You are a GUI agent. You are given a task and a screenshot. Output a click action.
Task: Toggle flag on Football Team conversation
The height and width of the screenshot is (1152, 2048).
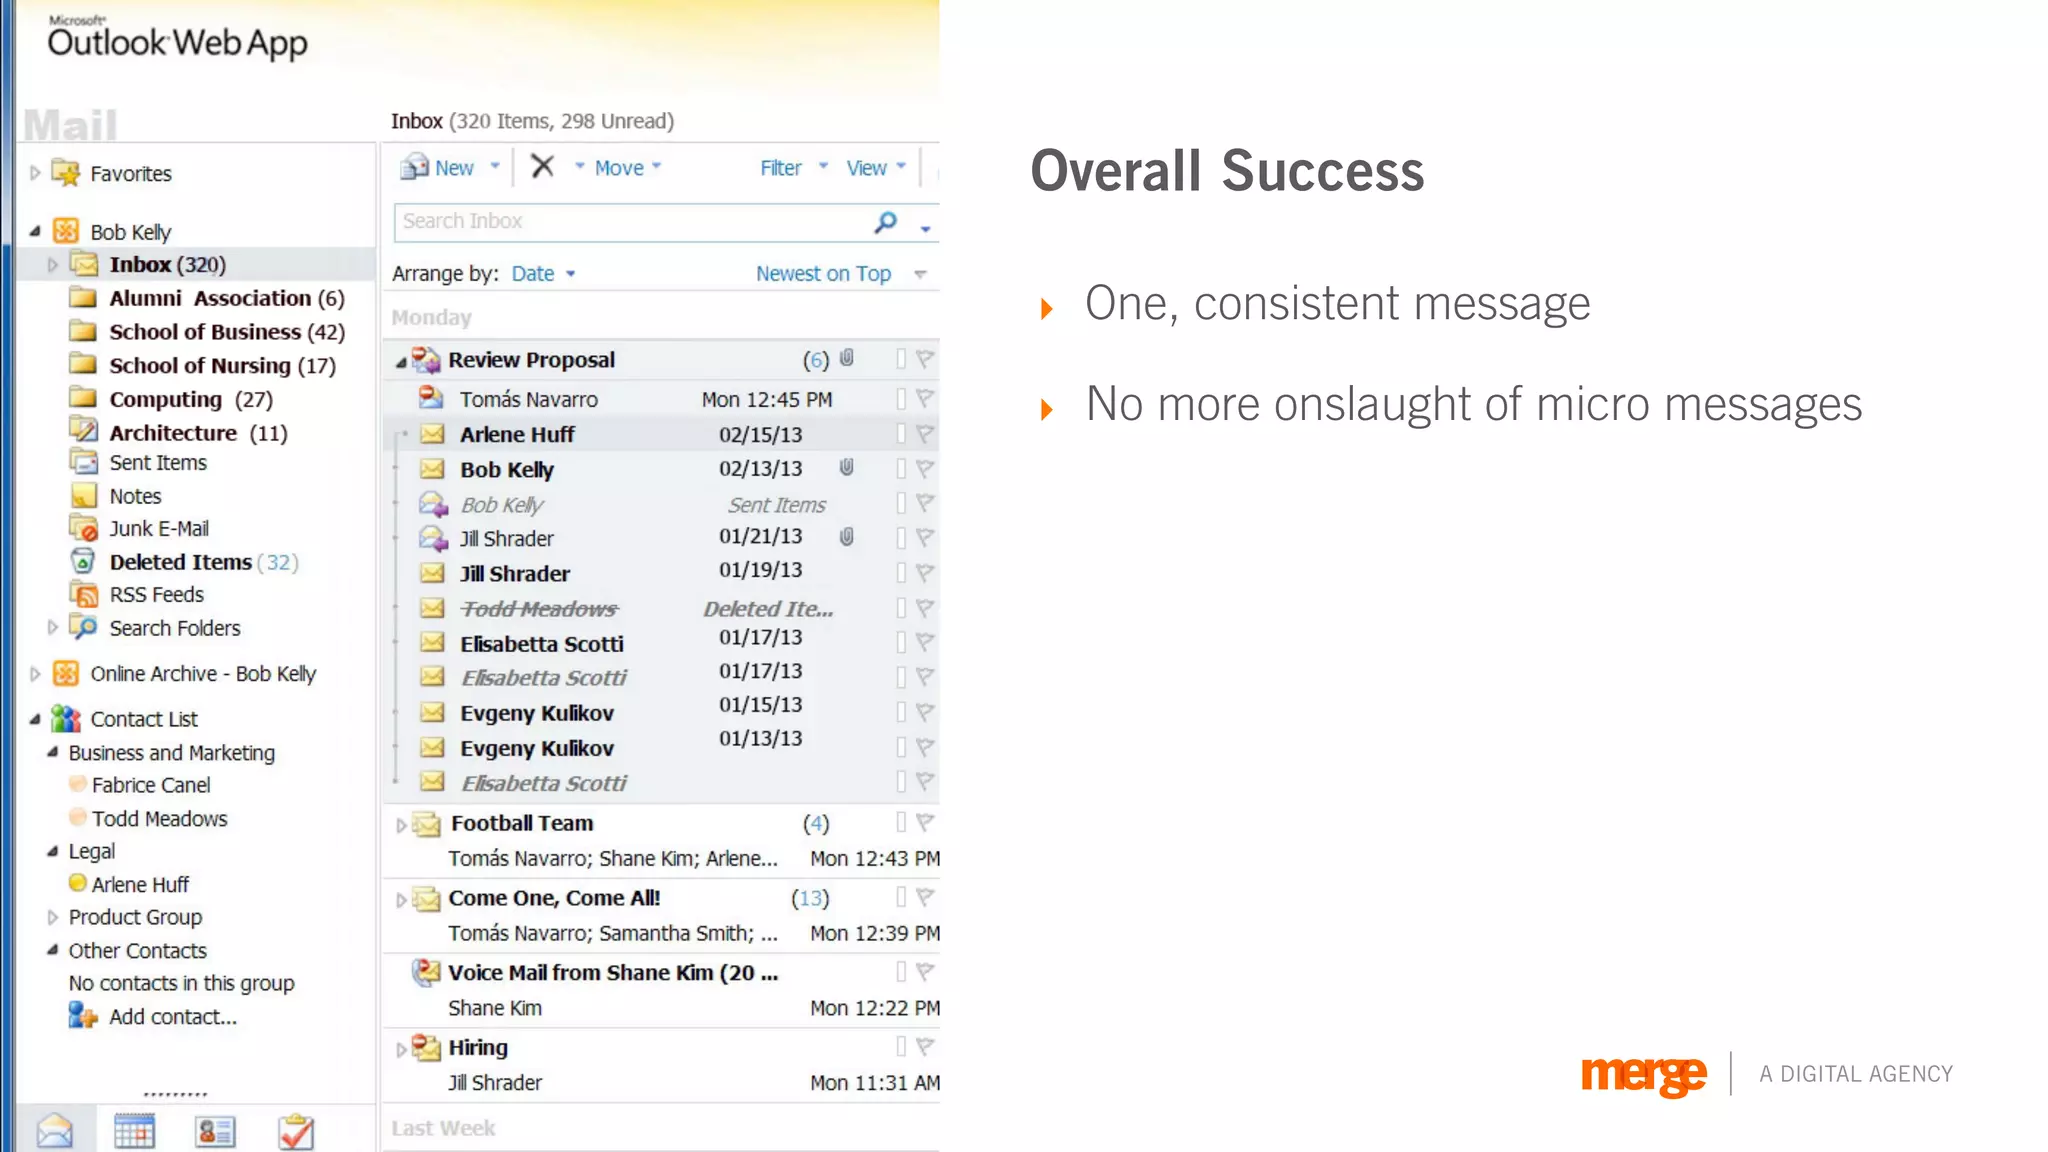[925, 822]
